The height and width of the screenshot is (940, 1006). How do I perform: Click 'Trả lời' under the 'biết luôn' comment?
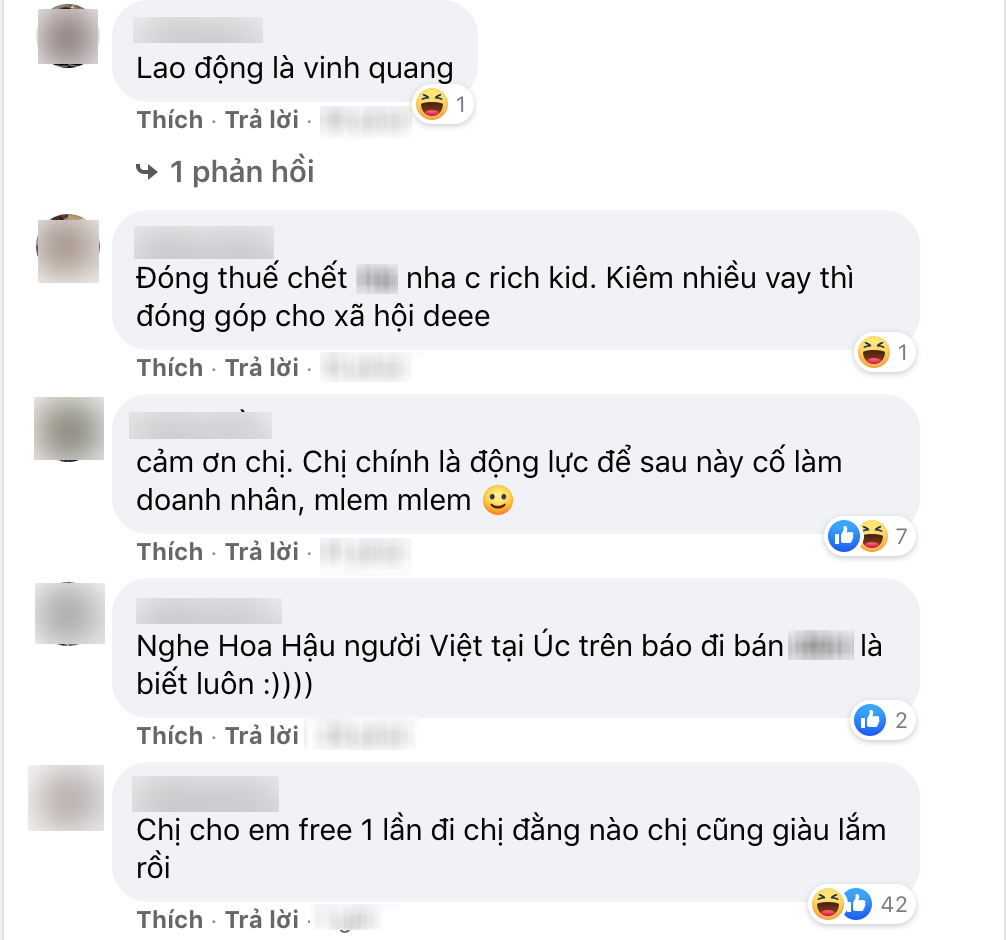(x=262, y=736)
